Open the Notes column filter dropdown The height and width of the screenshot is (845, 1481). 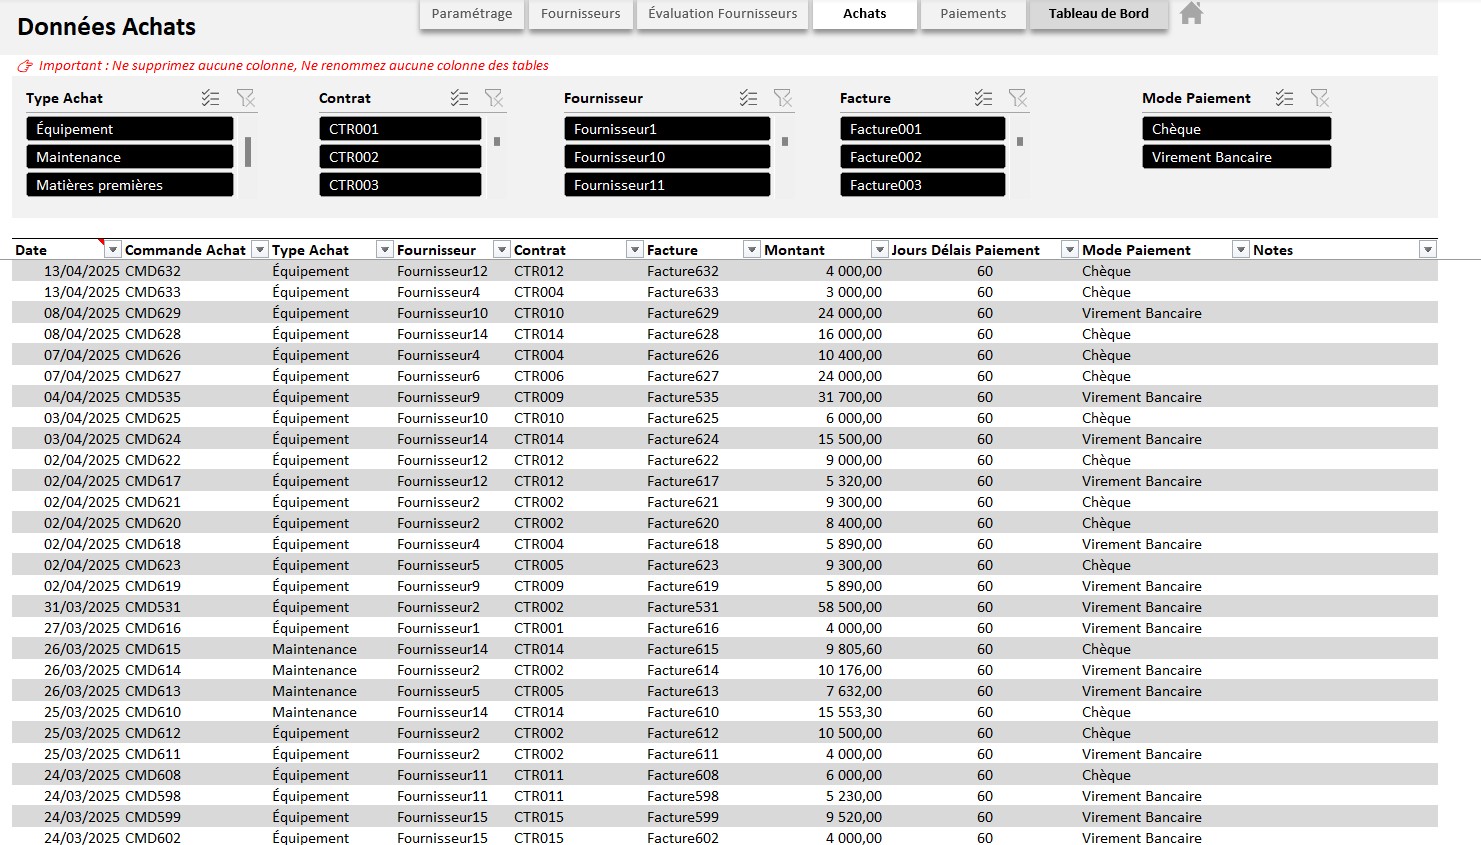click(x=1427, y=250)
